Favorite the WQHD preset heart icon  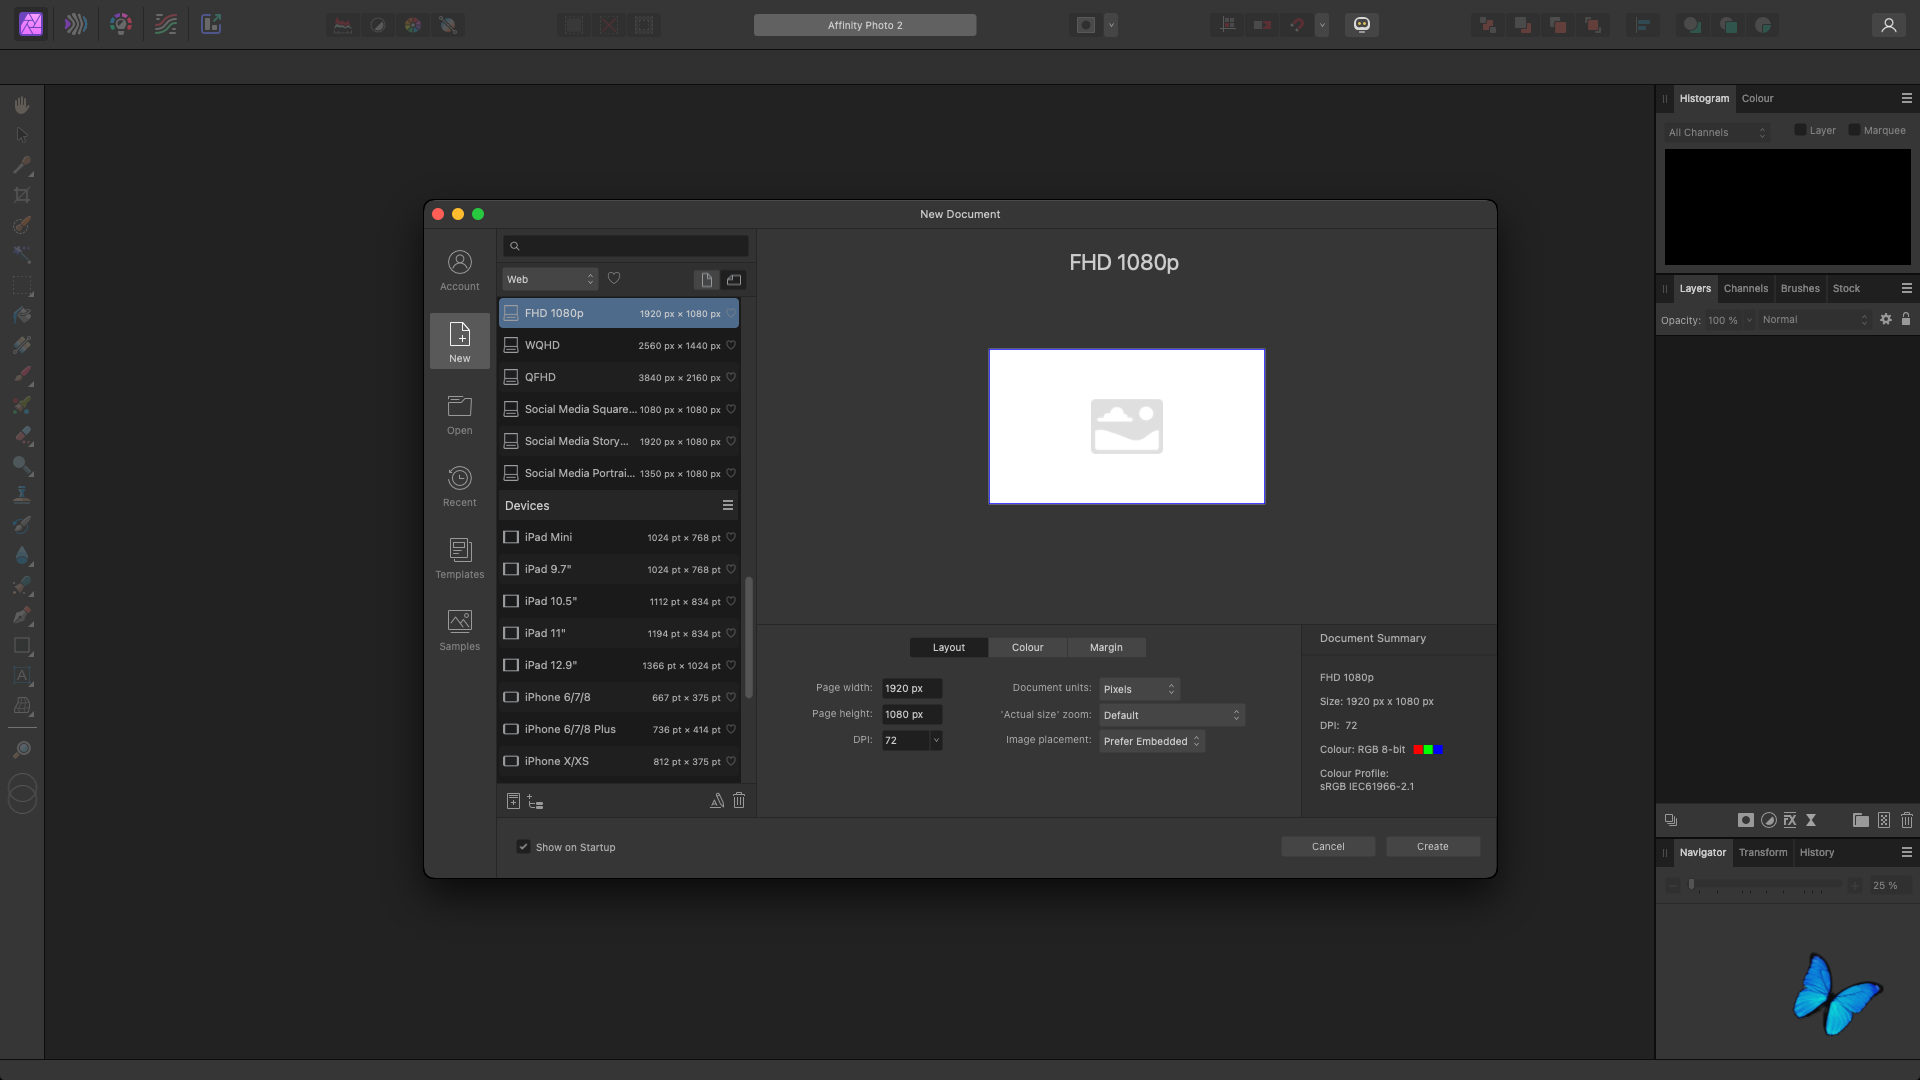[x=731, y=346]
